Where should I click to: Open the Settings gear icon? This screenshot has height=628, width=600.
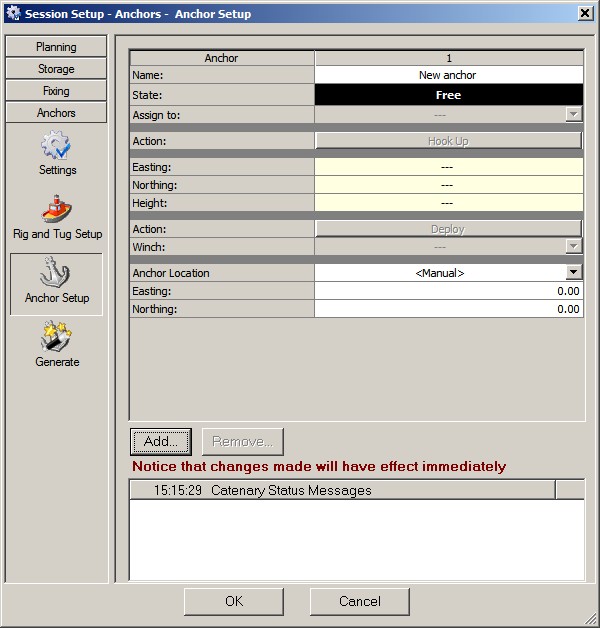pos(57,146)
